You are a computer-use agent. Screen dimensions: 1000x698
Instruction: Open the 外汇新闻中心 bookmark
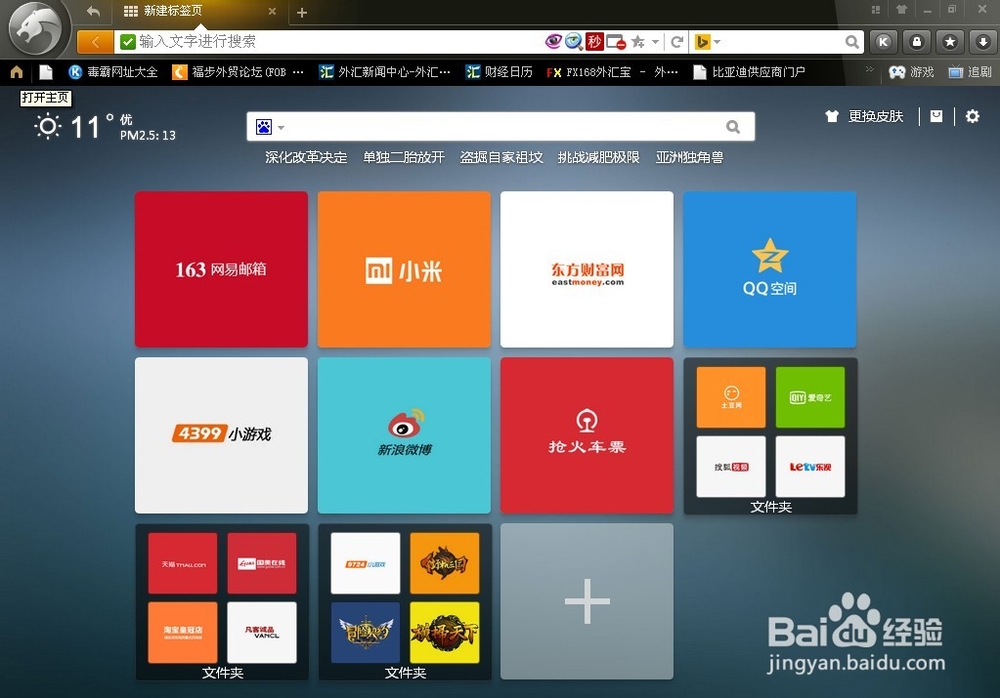tap(385, 72)
